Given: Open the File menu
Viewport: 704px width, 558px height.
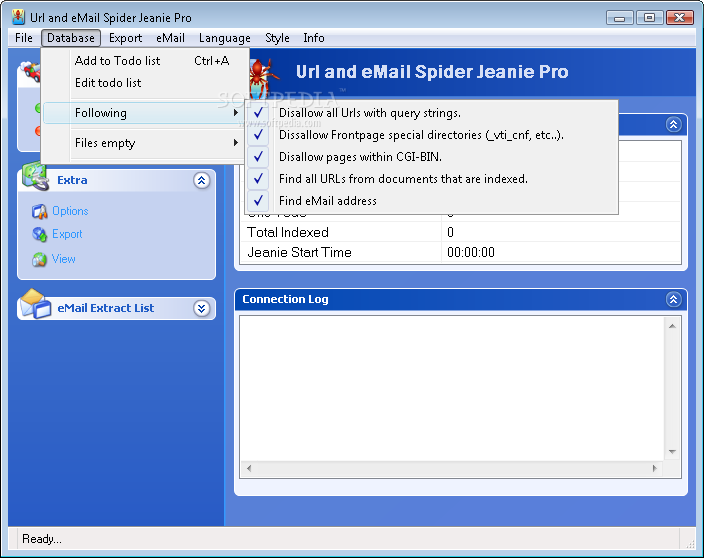Looking at the screenshot, I should tap(24, 38).
